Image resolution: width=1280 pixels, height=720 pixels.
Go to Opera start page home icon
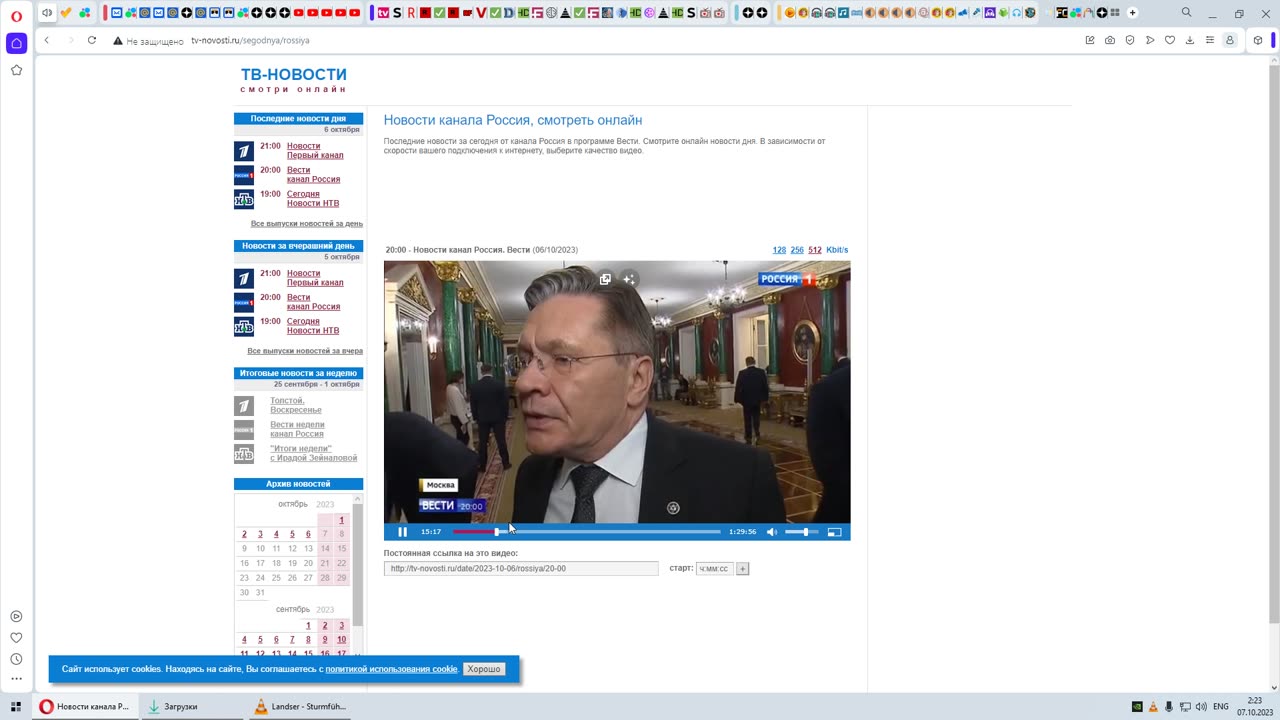(x=16, y=43)
